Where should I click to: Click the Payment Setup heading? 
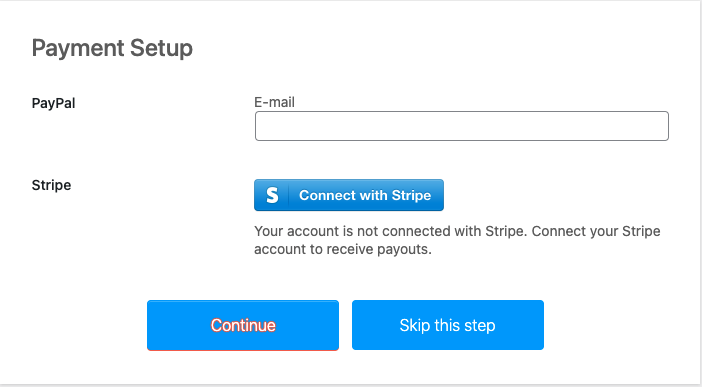point(112,48)
